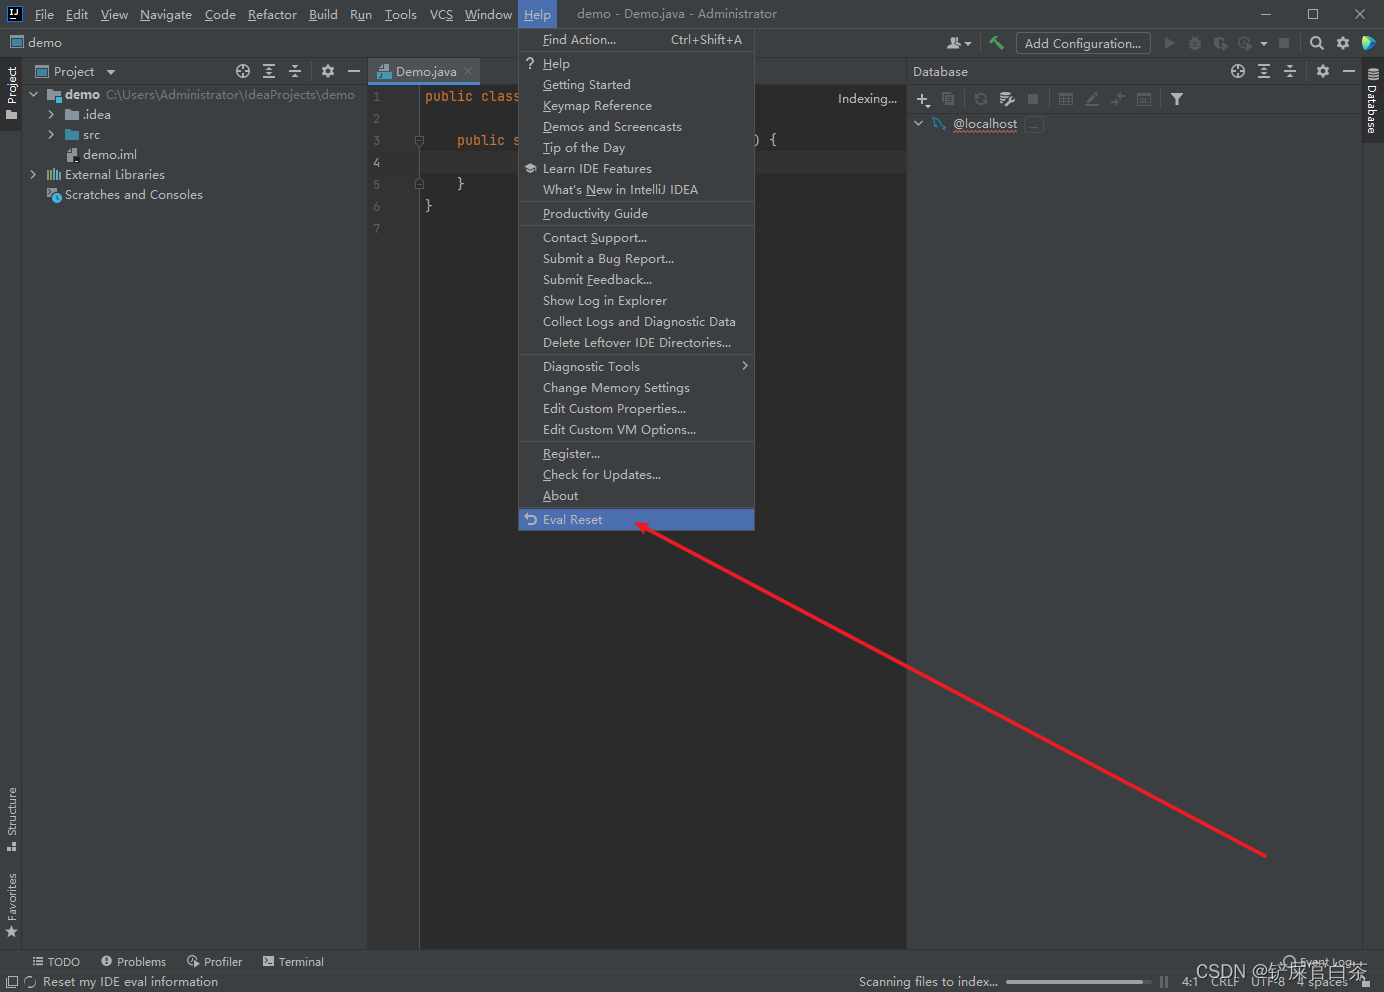Viewport: 1384px width, 992px height.
Task: Open the profiler run dropdown arrow
Action: (1264, 44)
